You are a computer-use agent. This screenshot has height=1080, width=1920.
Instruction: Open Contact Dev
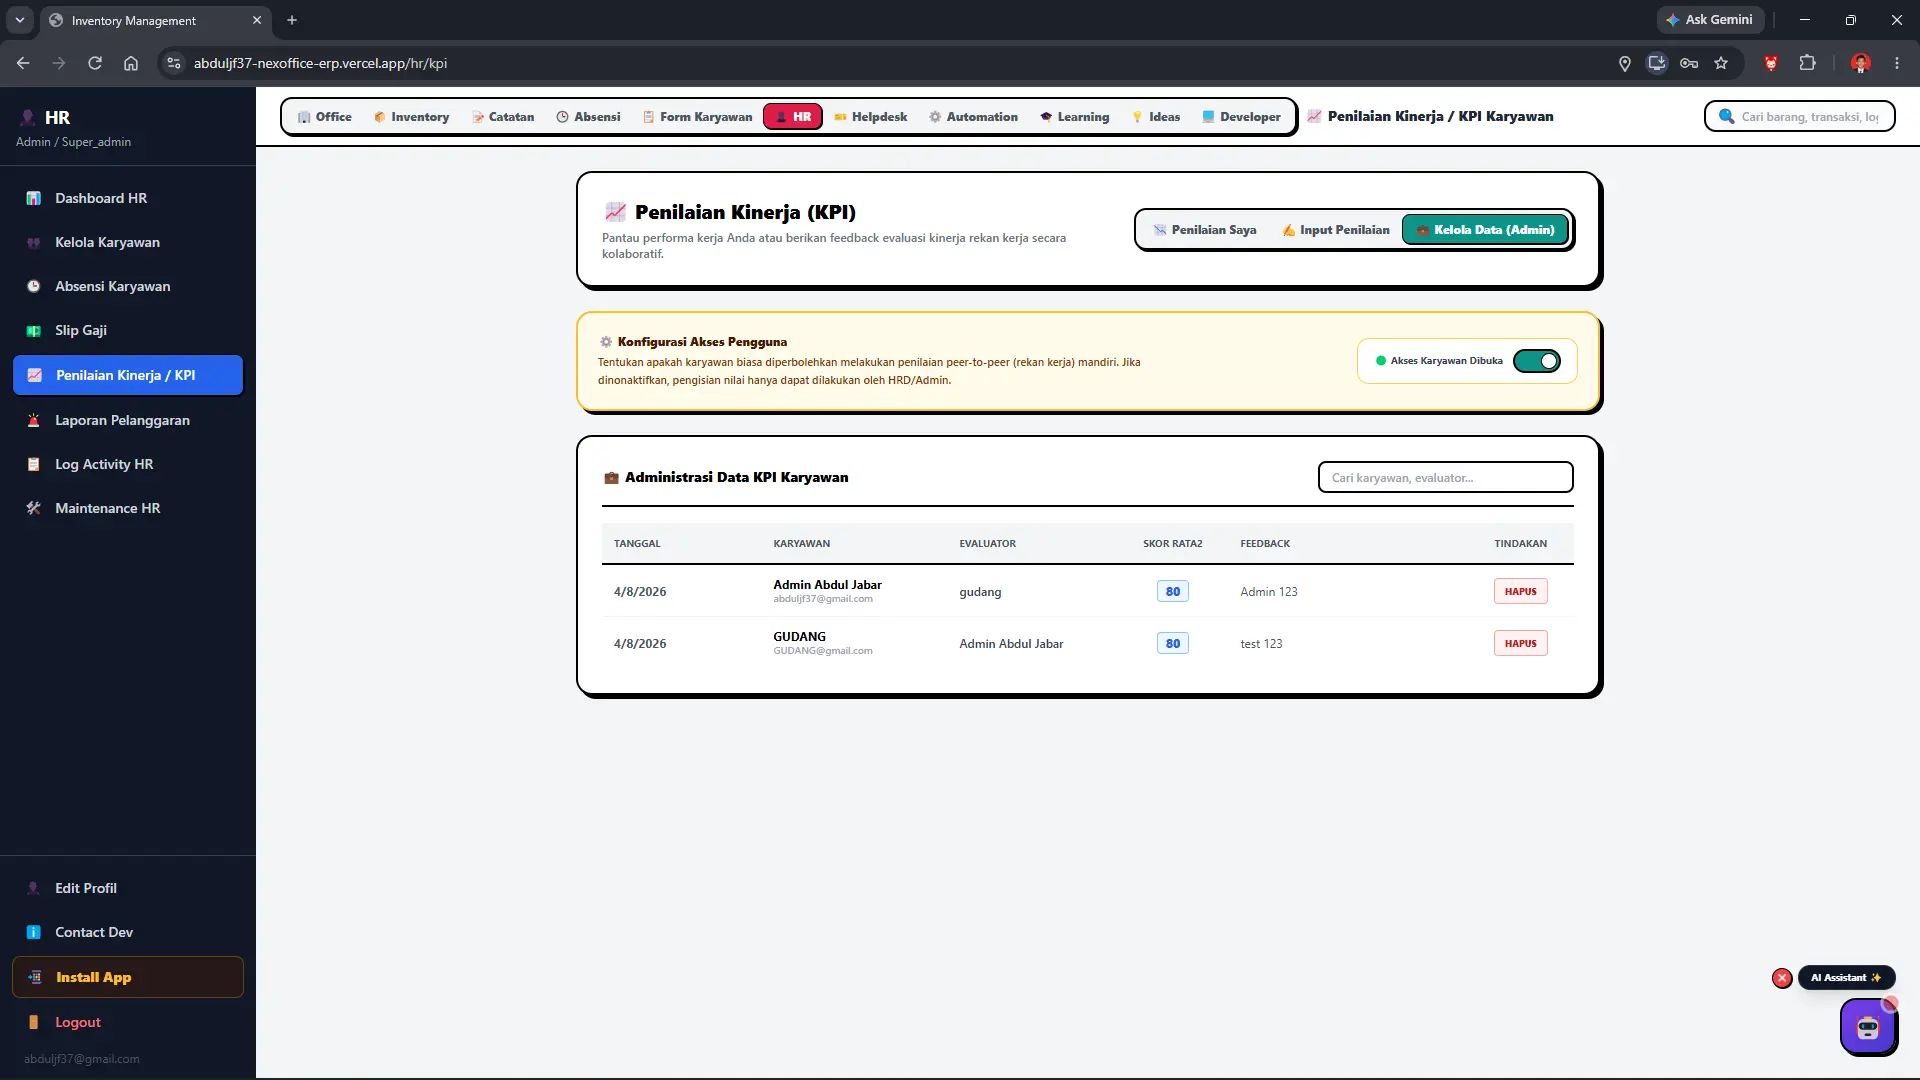128,932
